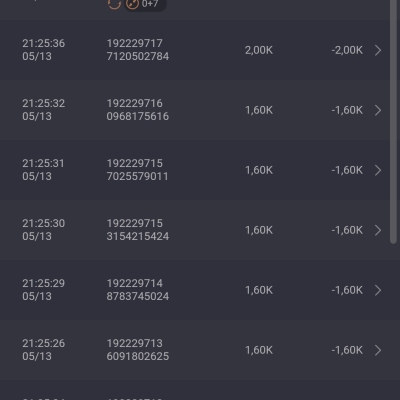
Task: Select order ID 192229716 0968175616
Action: click(138, 110)
